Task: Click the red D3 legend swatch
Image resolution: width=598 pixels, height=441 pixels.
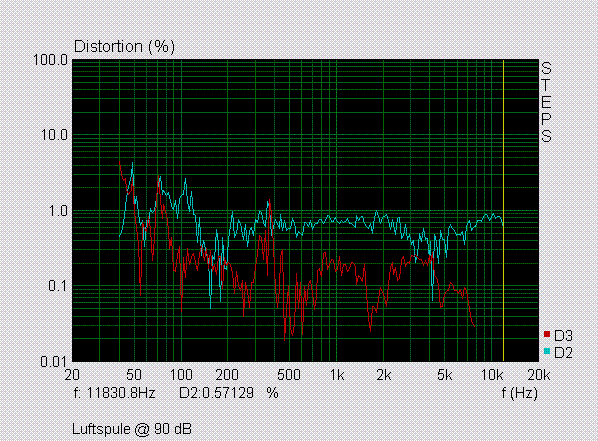Action: (x=547, y=334)
